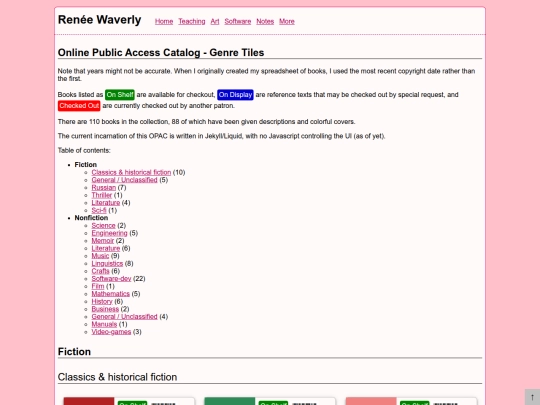The image size is (540, 405).
Task: Open Nonfiction's Literature link, six books
Action: 106,248
